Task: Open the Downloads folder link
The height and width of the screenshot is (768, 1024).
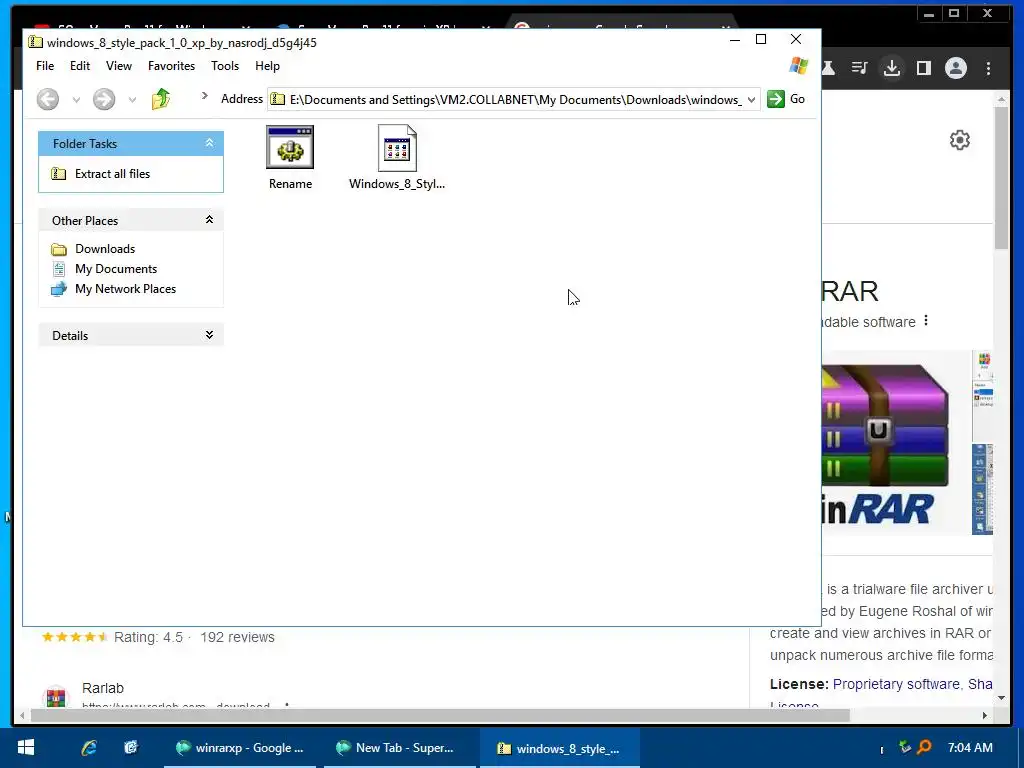Action: pos(105,249)
